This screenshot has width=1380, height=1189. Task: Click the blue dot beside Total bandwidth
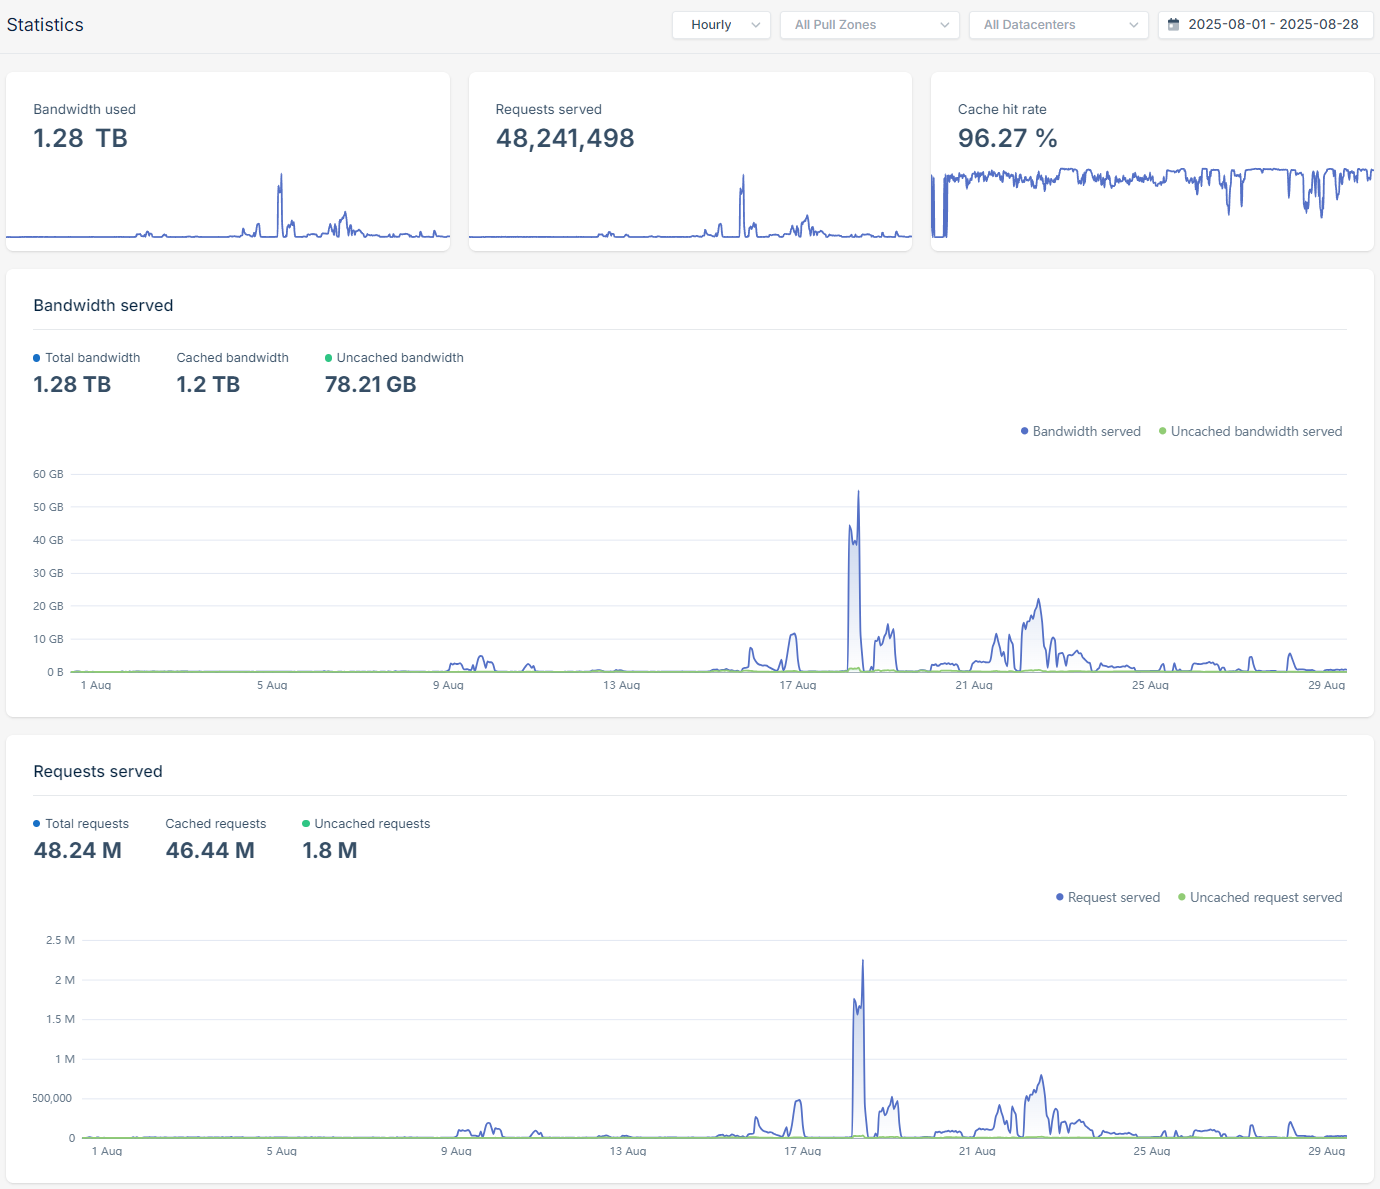coord(37,358)
